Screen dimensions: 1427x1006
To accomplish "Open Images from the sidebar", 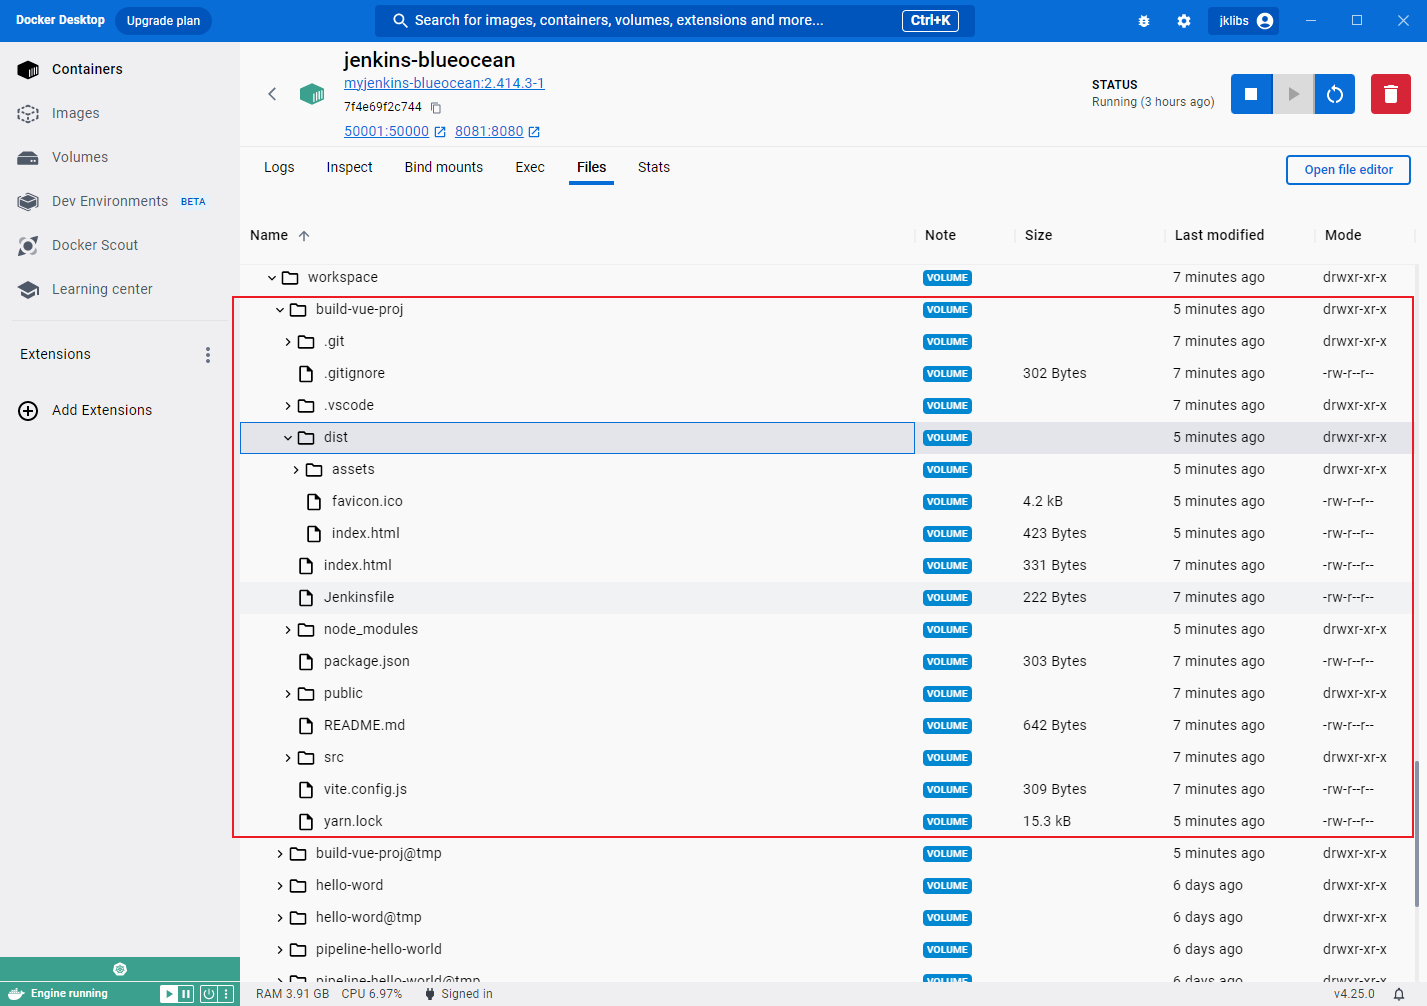I will point(120,113).
